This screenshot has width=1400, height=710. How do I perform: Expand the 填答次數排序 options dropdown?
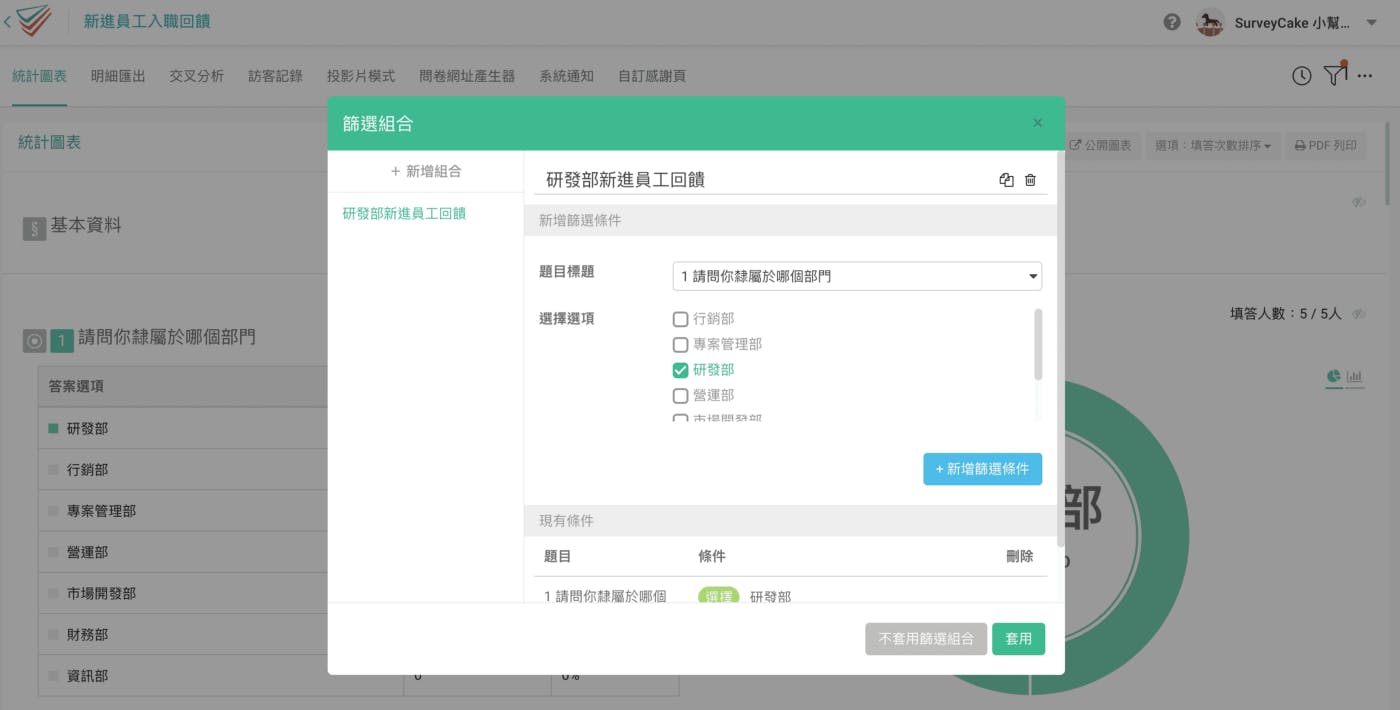click(x=1212, y=146)
